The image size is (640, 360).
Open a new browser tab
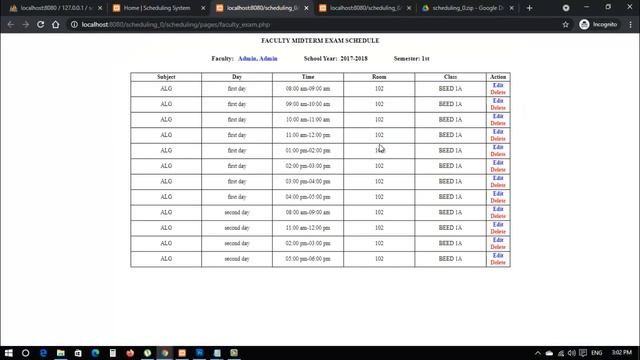pos(529,8)
